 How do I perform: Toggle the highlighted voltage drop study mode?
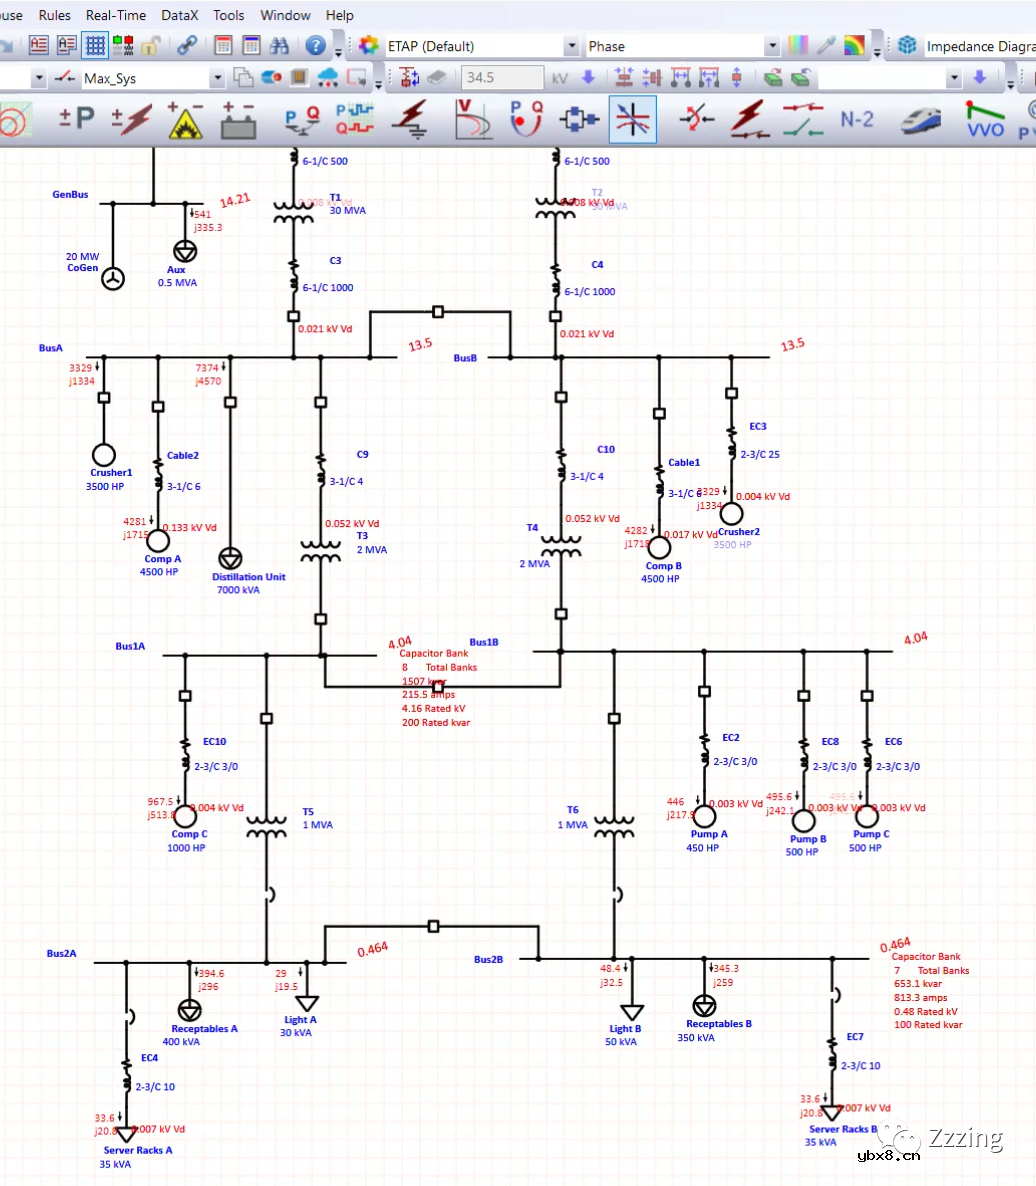(x=632, y=119)
